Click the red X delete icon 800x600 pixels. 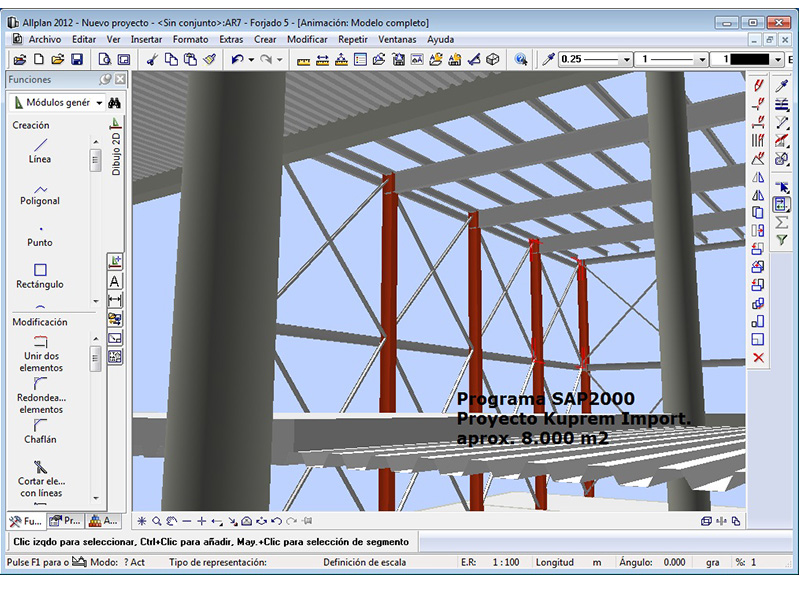pyautogui.click(x=758, y=358)
